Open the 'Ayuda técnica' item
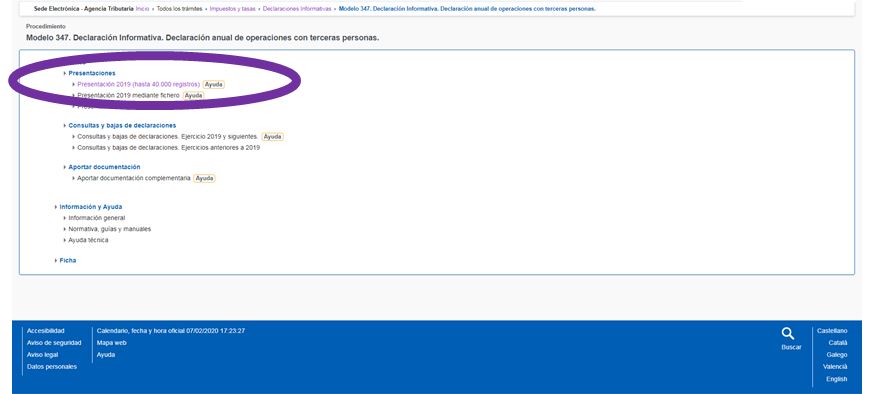Viewport: 876px width, 394px height. (88, 240)
